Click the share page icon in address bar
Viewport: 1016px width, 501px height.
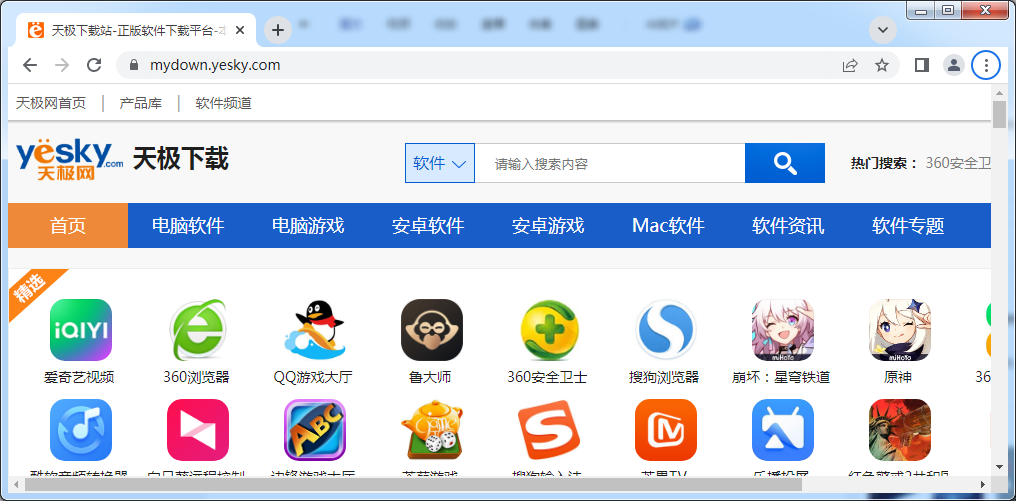[x=849, y=65]
